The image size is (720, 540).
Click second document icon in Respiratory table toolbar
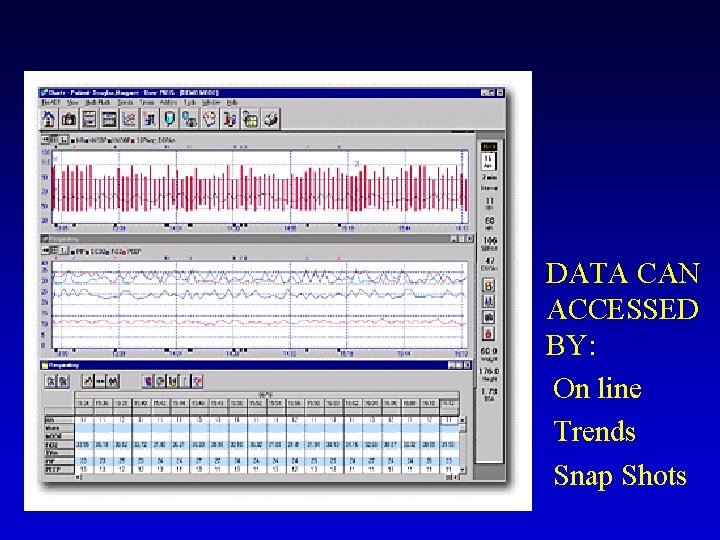(x=63, y=381)
